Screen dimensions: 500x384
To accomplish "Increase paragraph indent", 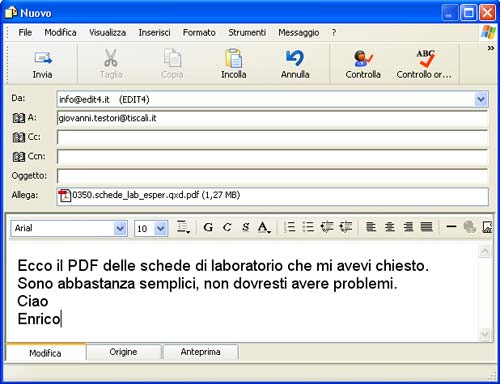I will [346, 227].
